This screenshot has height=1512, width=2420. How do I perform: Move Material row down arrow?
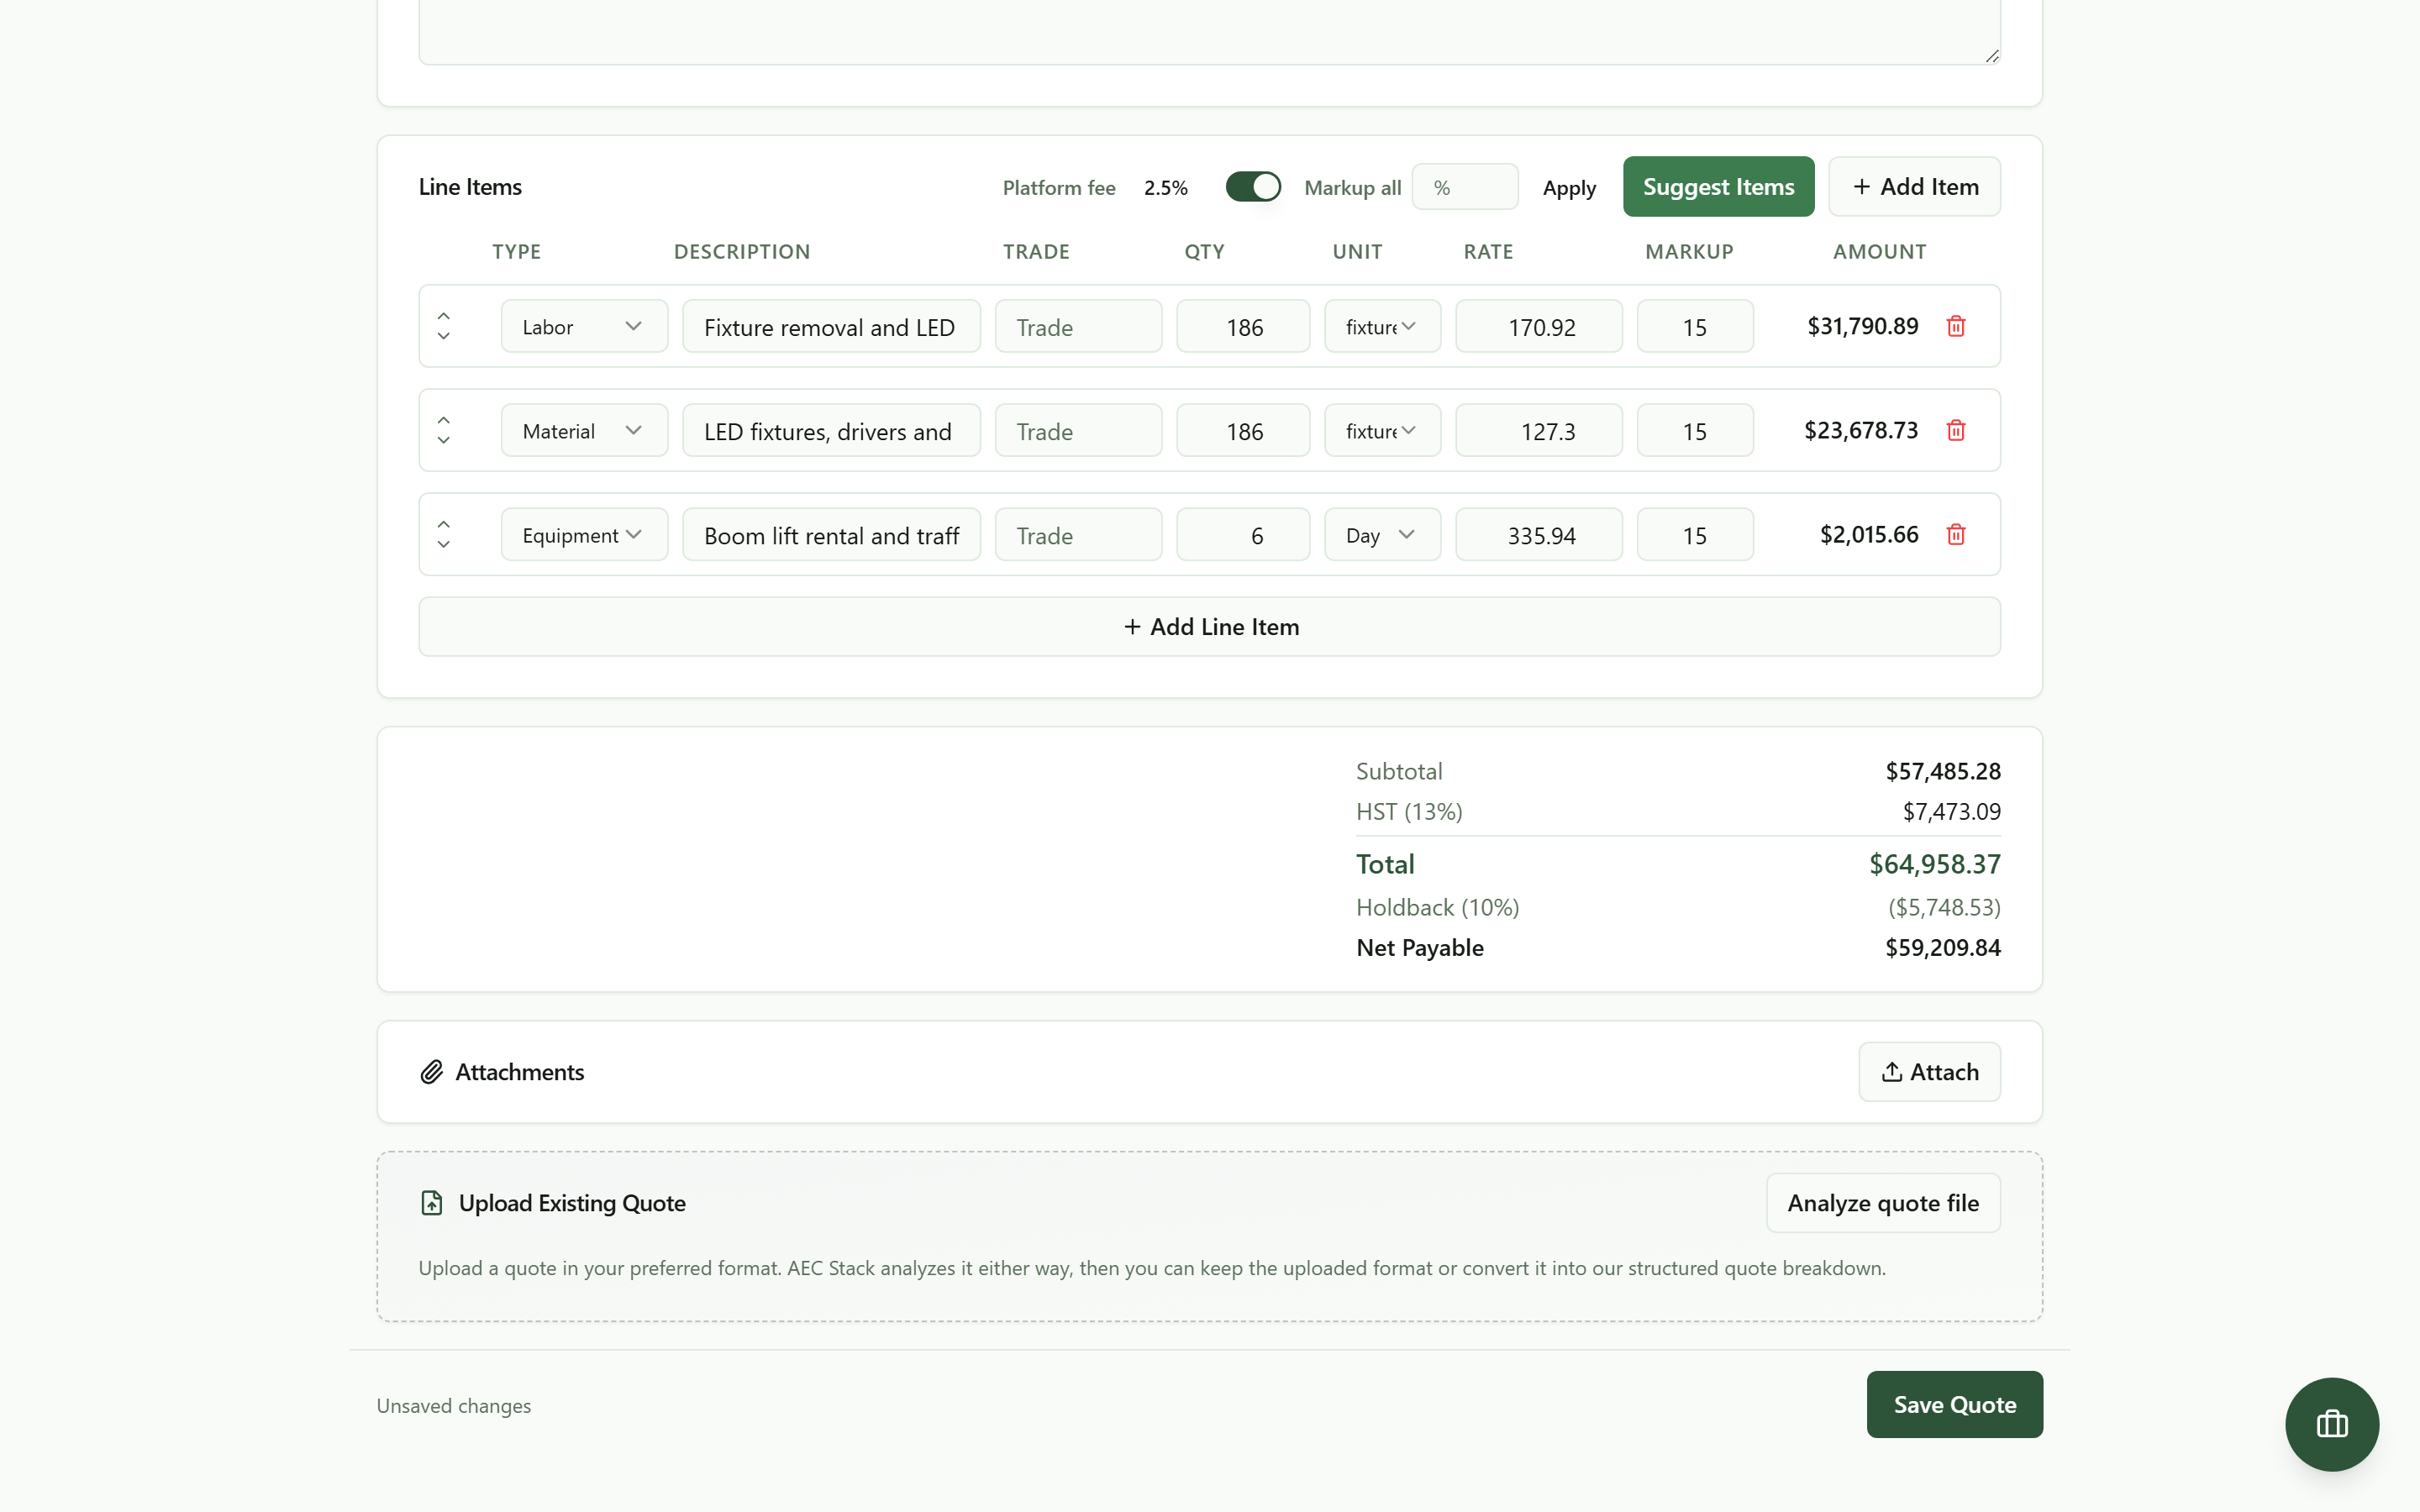pyautogui.click(x=444, y=441)
